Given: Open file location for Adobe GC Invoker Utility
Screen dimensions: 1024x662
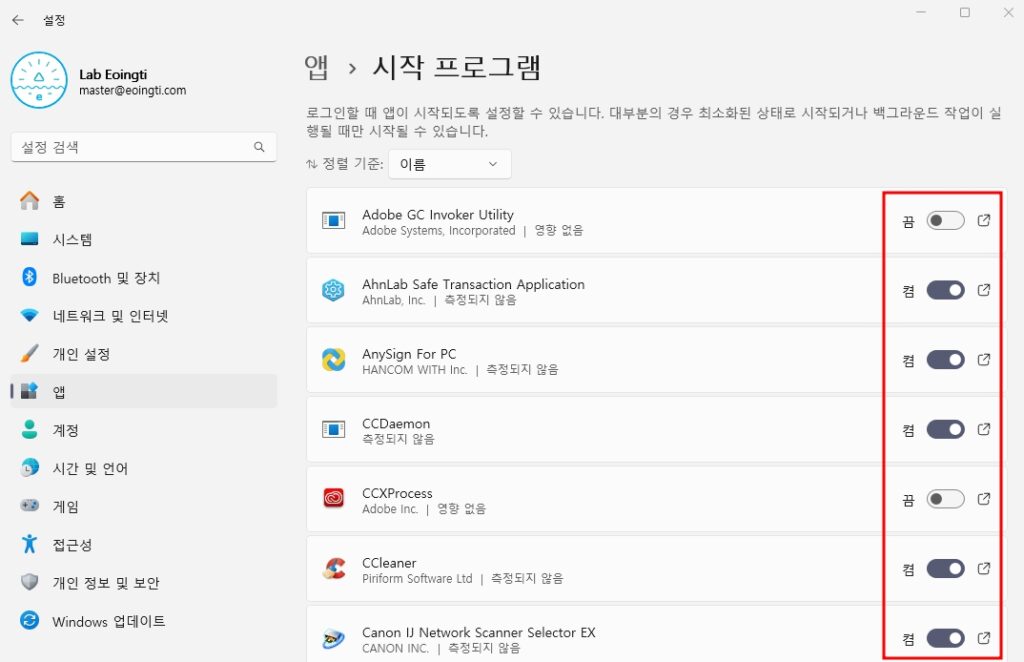Looking at the screenshot, I should 984,221.
